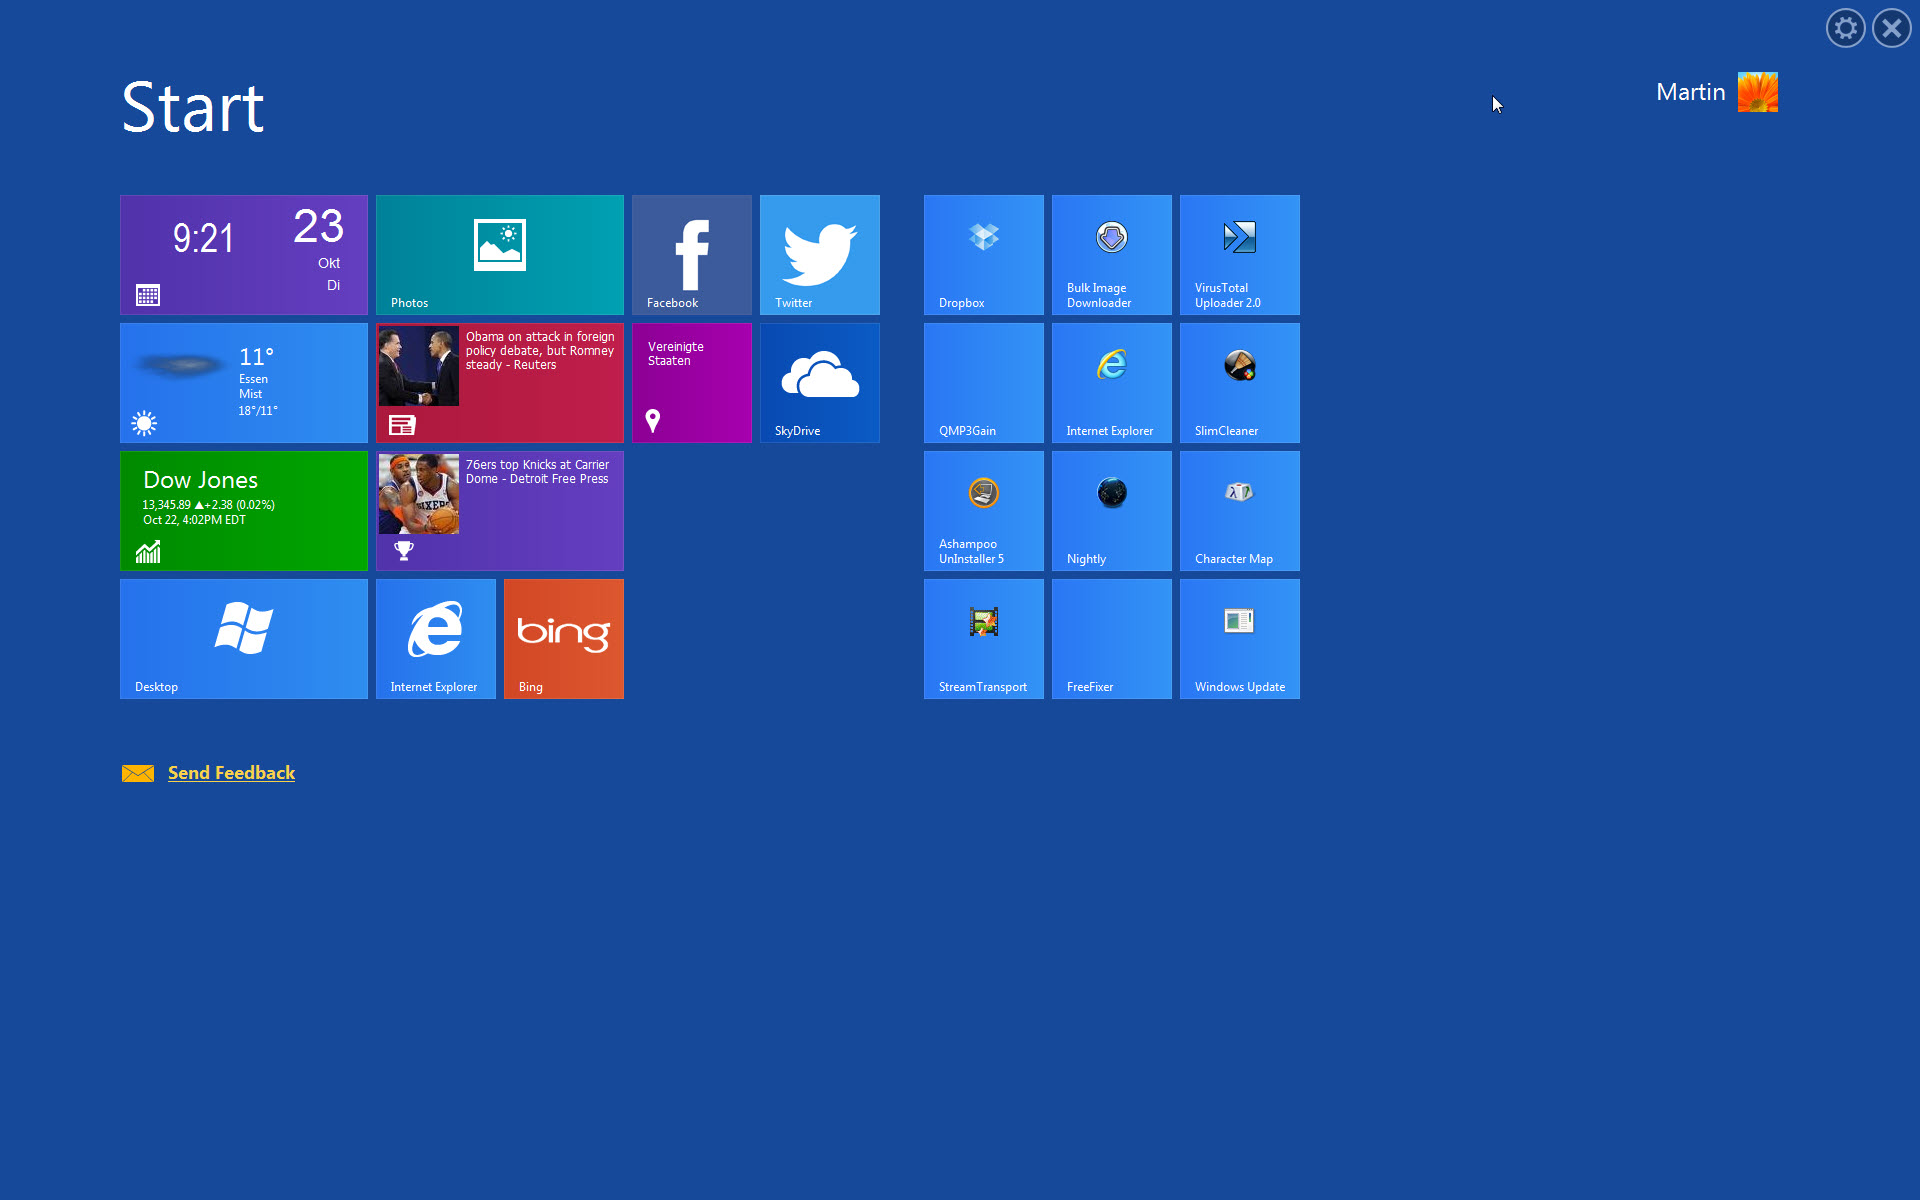The width and height of the screenshot is (1920, 1200).
Task: Open the Vereinigte Staaten maps tile
Action: (692, 383)
